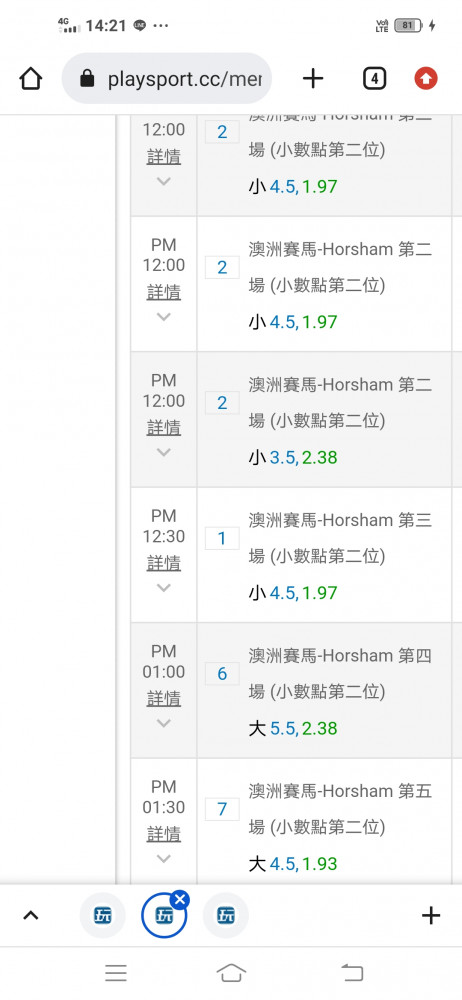Viewport: 462px width, 1000px height.
Task: Close the active tab with the blue X badge
Action: click(180, 899)
